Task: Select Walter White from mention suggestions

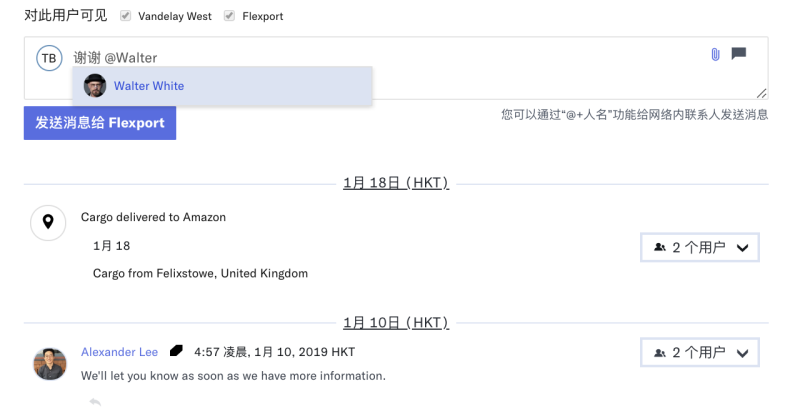Action: (x=149, y=86)
